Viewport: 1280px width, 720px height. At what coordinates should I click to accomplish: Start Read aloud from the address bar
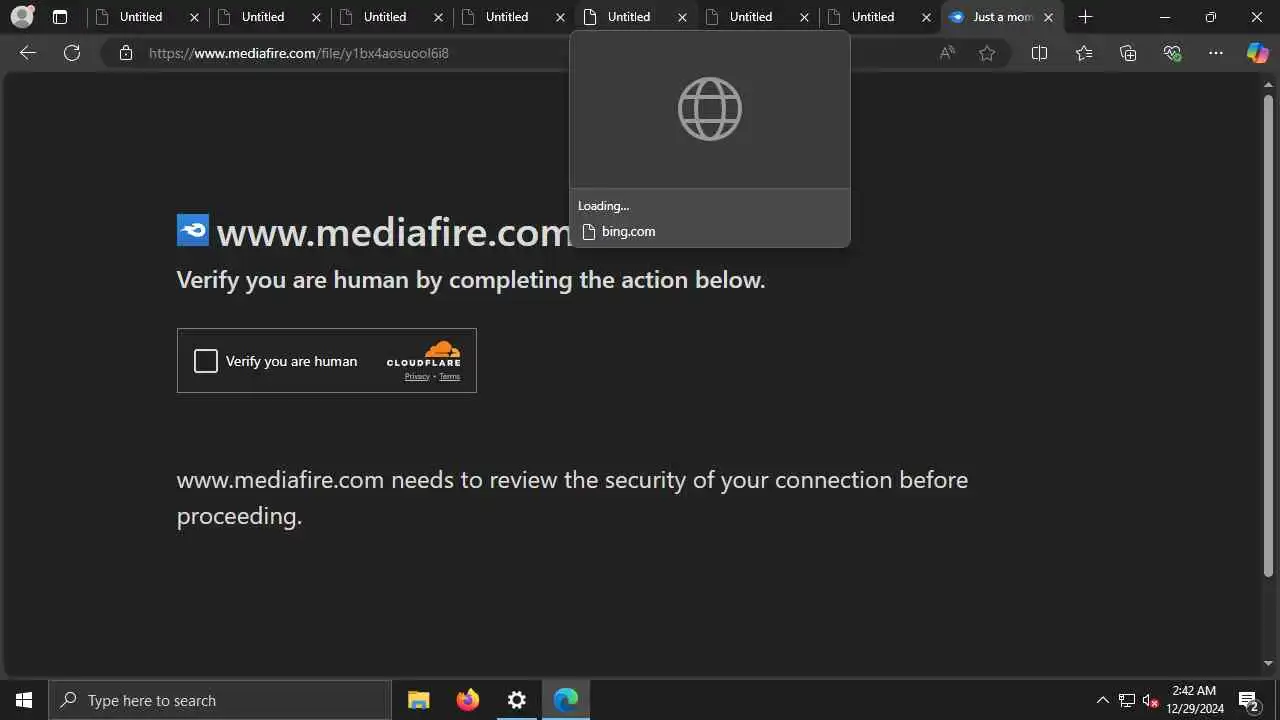point(947,53)
